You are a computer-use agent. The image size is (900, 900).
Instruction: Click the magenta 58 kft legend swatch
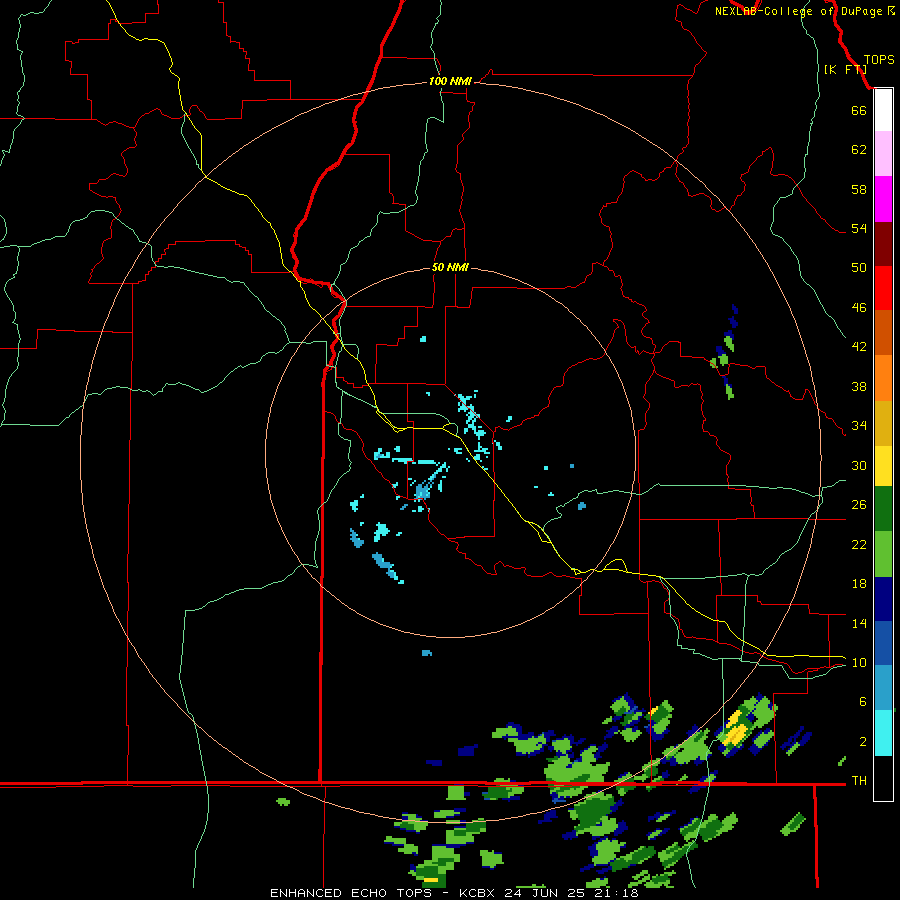pos(883,199)
